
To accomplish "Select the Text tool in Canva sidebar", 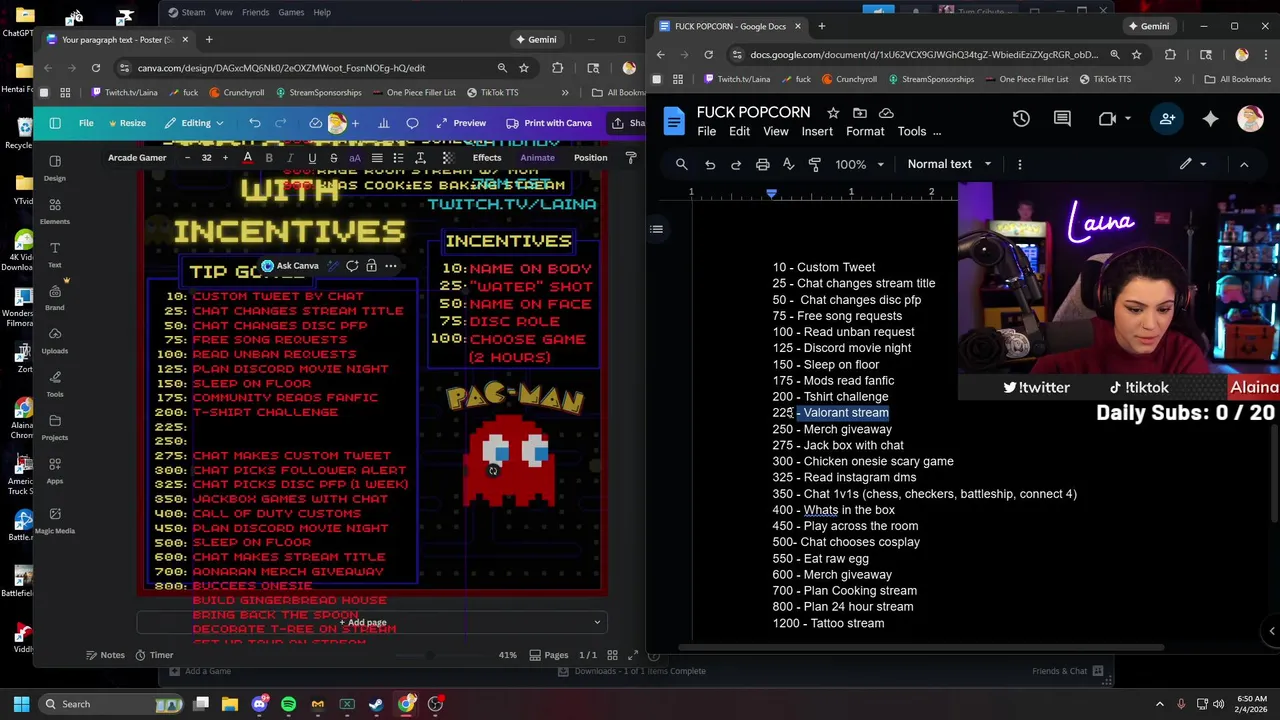I will [54, 254].
